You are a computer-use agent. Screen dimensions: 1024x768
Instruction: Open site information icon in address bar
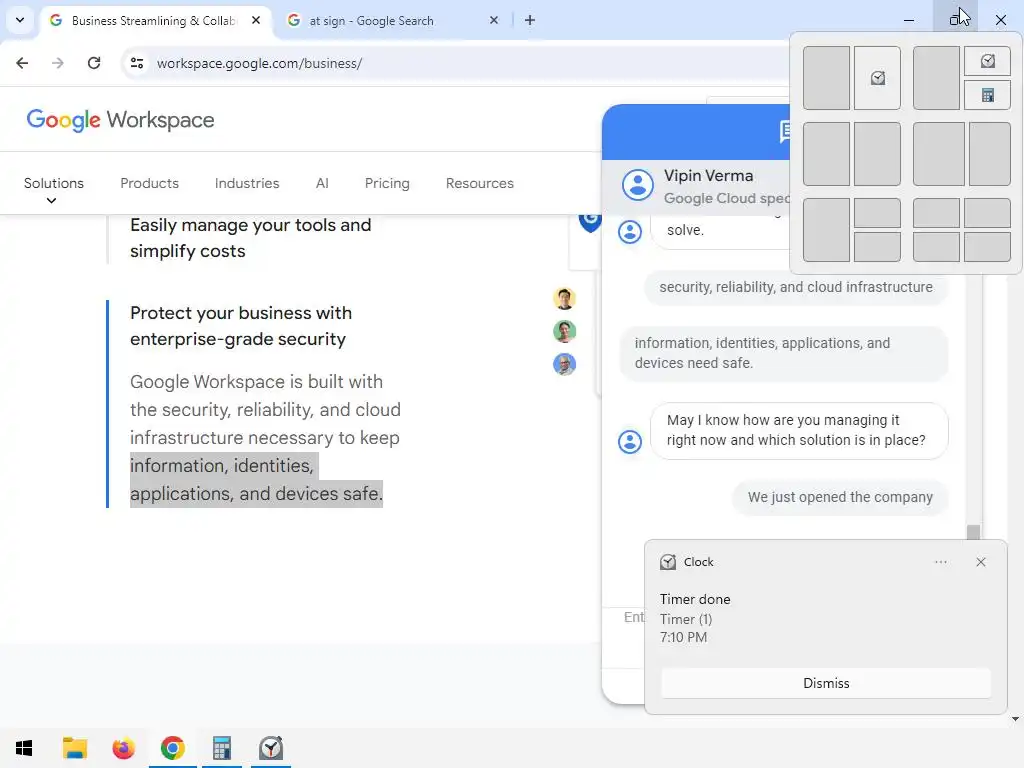(x=137, y=63)
